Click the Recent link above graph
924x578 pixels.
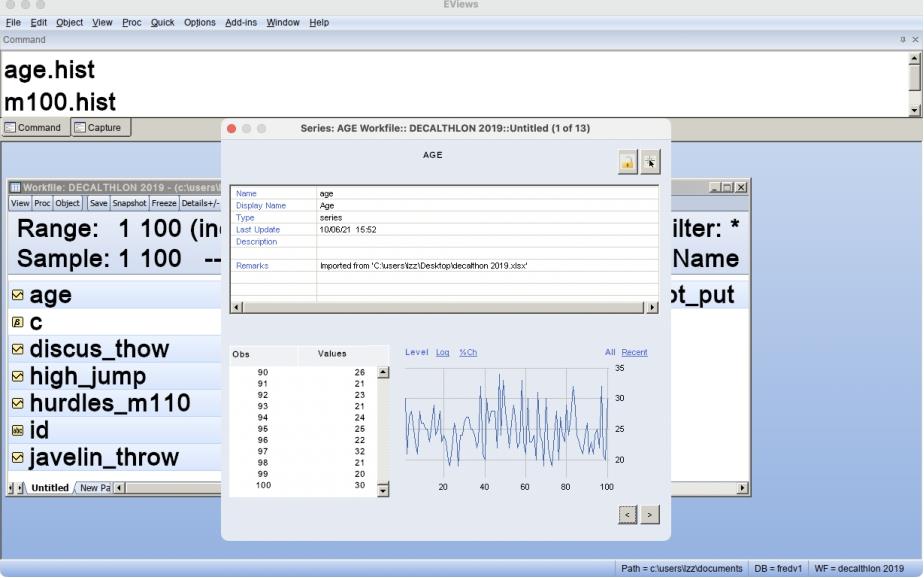pyautogui.click(x=634, y=352)
